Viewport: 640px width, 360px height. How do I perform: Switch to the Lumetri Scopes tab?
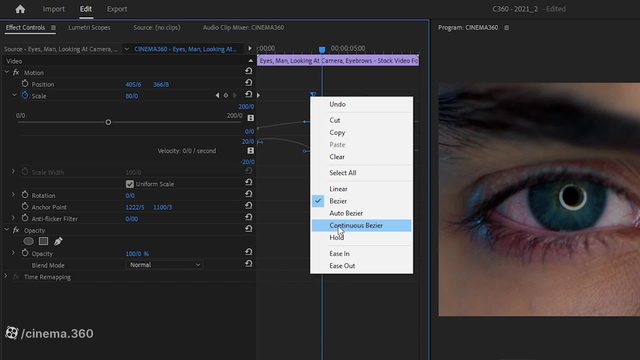89,28
